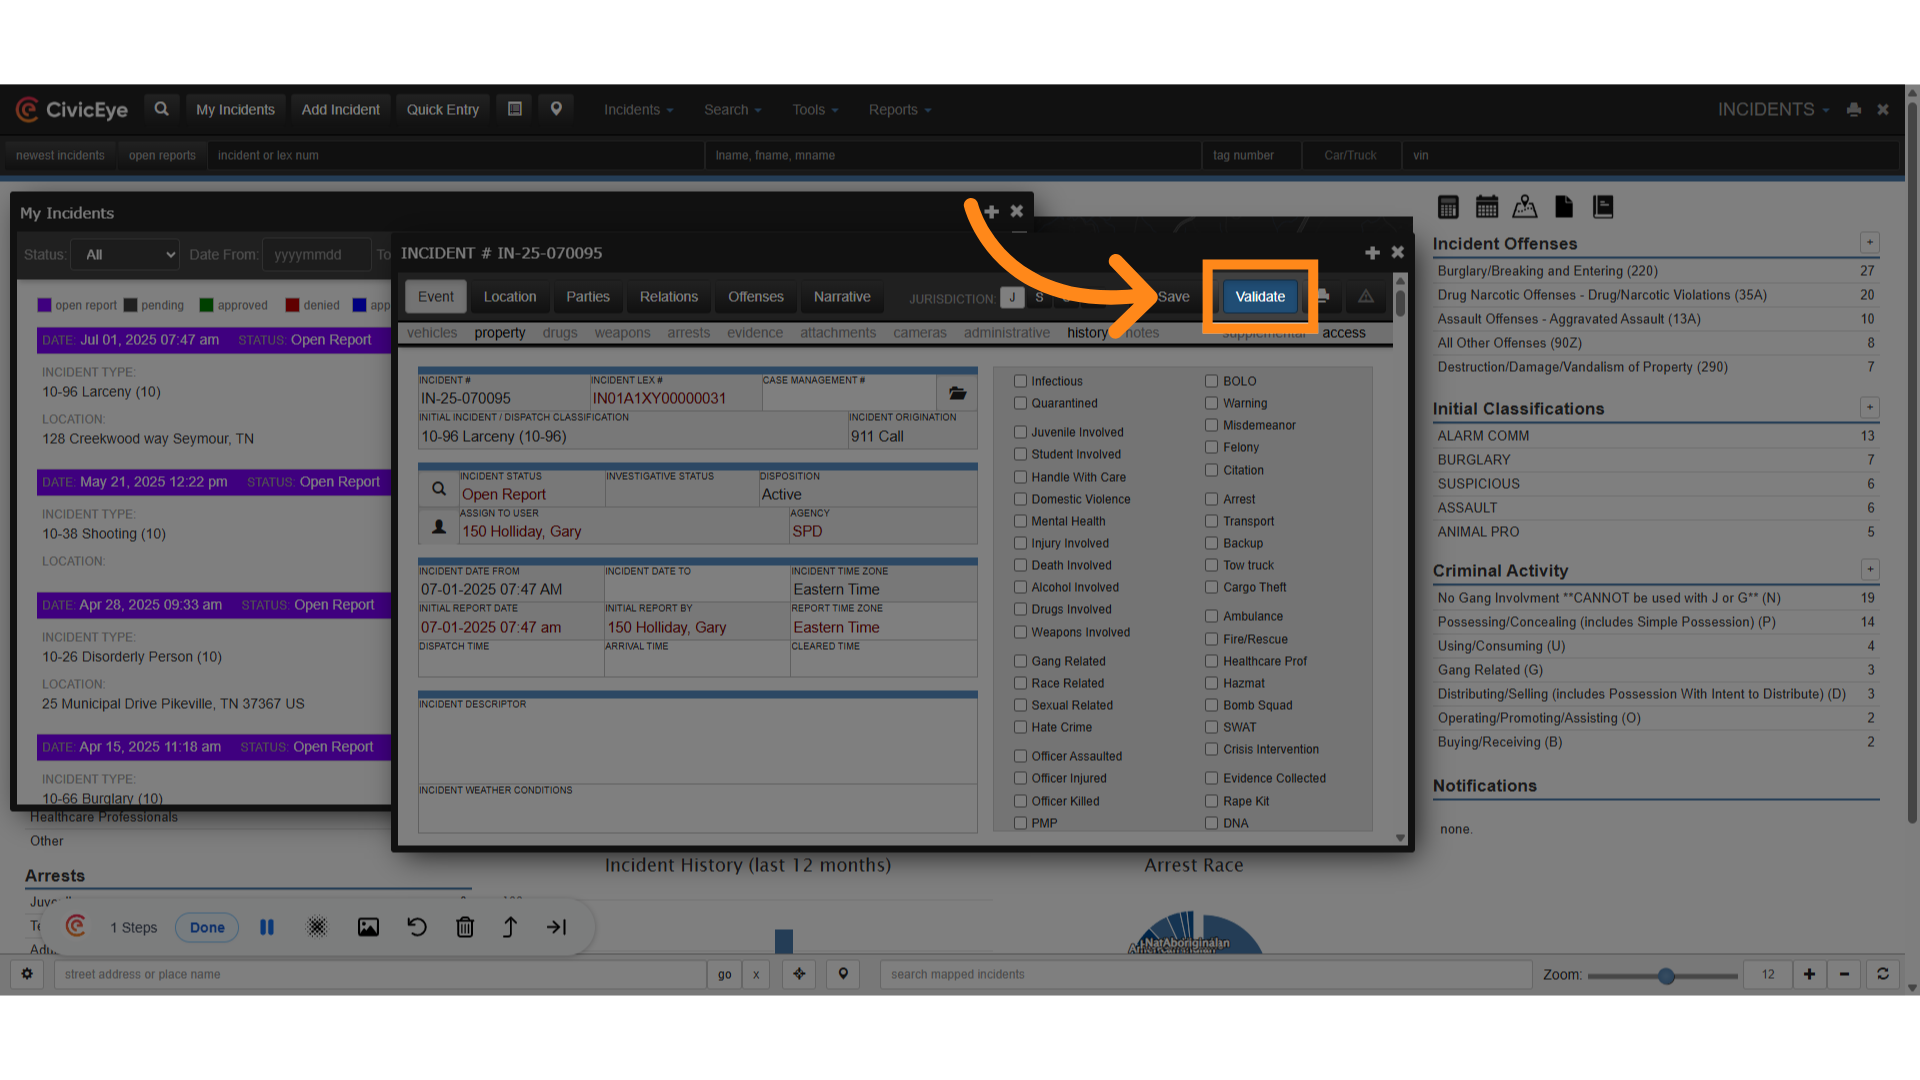Viewport: 1920px width, 1080px height.
Task: Open the INCIDENTS module dropdown at top right
Action: [1773, 110]
